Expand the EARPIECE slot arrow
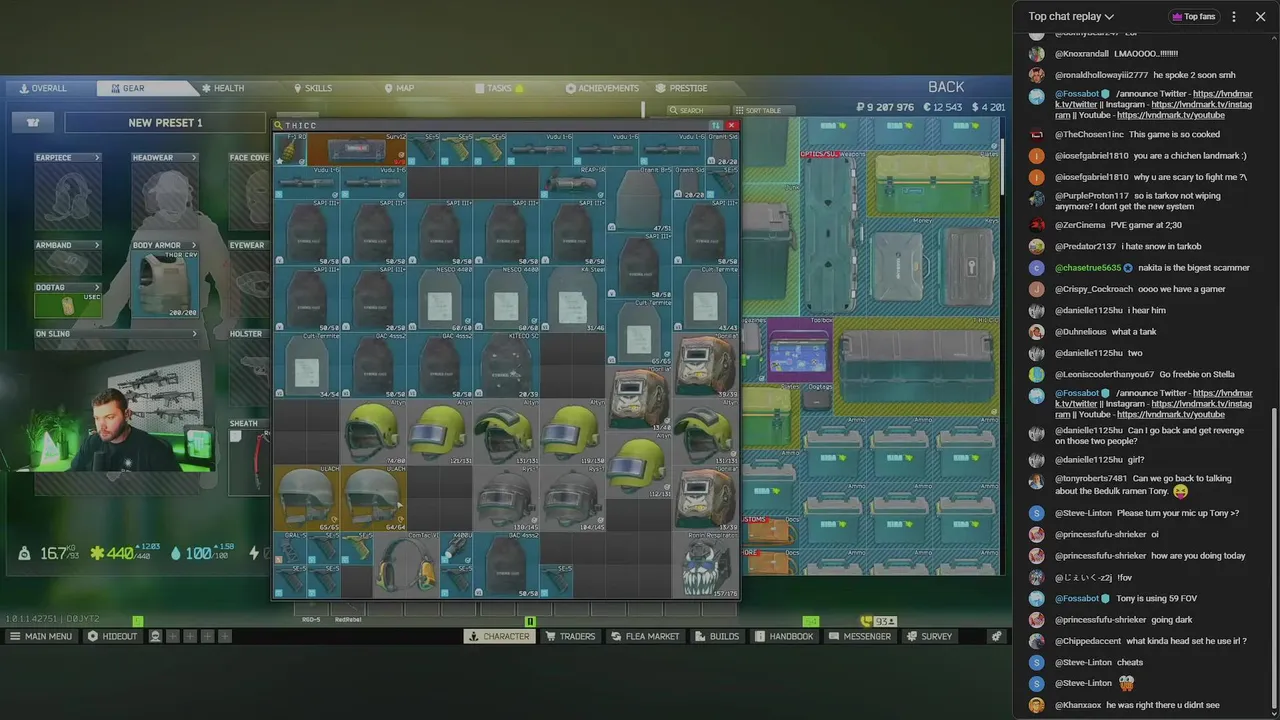The image size is (1280, 720). (x=97, y=158)
